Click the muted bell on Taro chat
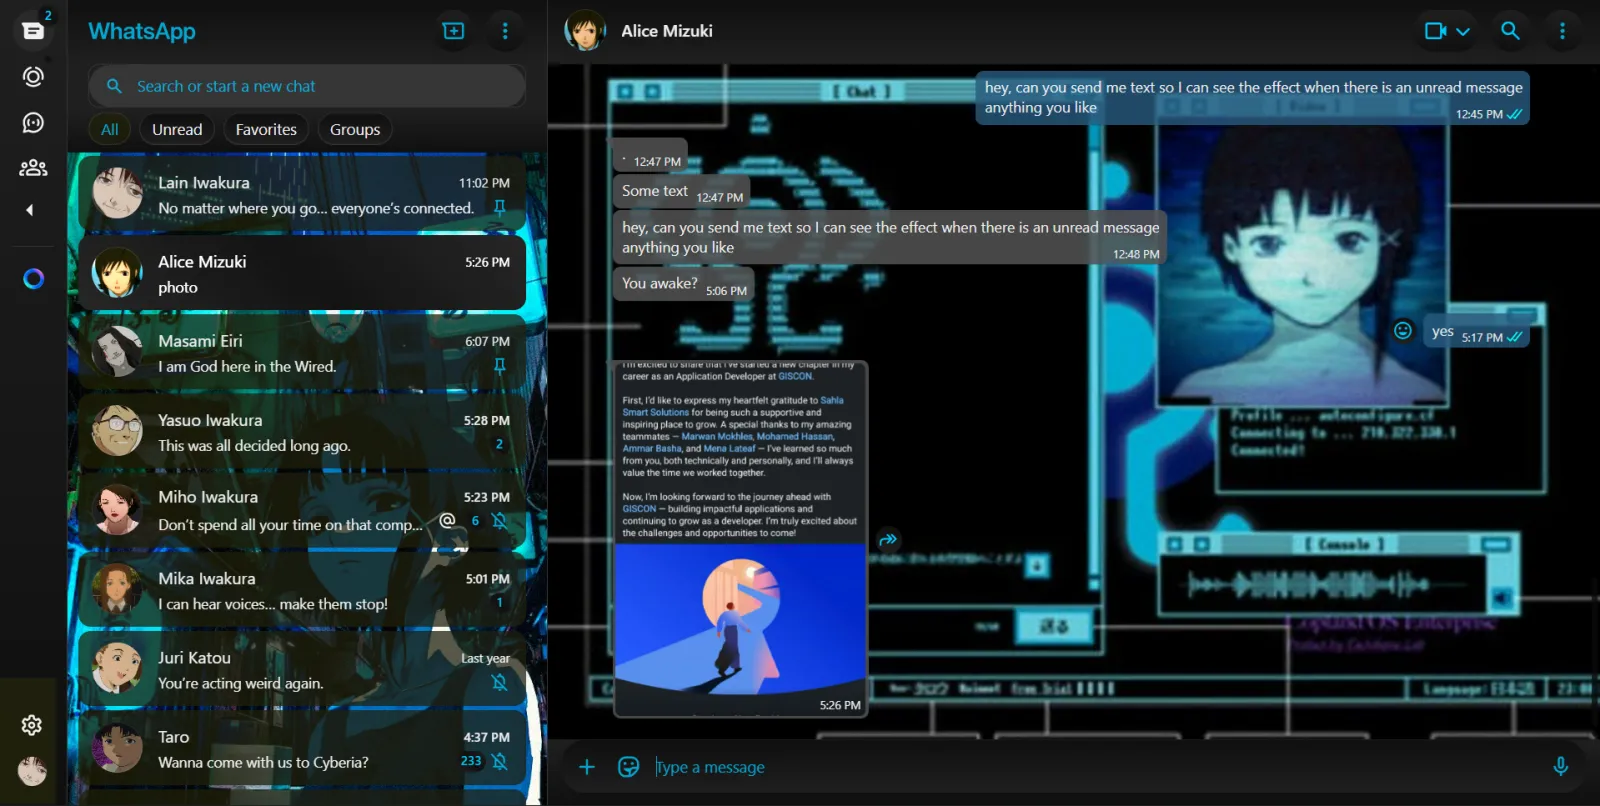The width and height of the screenshot is (1600, 806). 500,761
